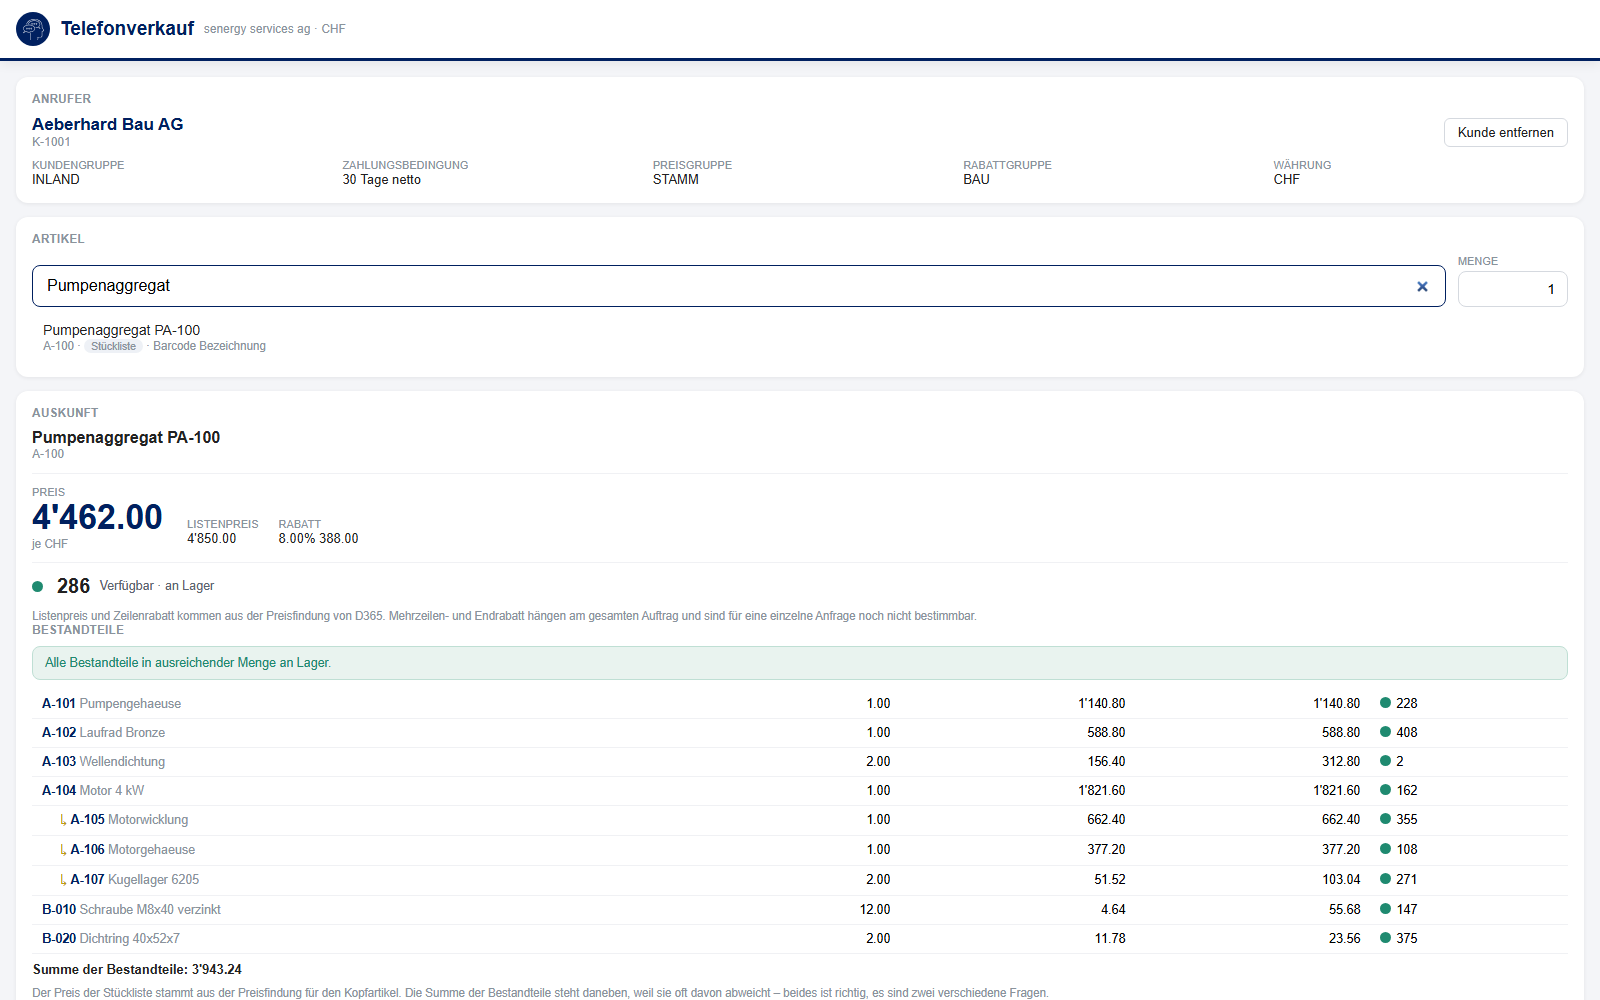Click stock indicator dot for A-106 (108)
Image resolution: width=1600 pixels, height=1000 pixels.
pos(1386,849)
